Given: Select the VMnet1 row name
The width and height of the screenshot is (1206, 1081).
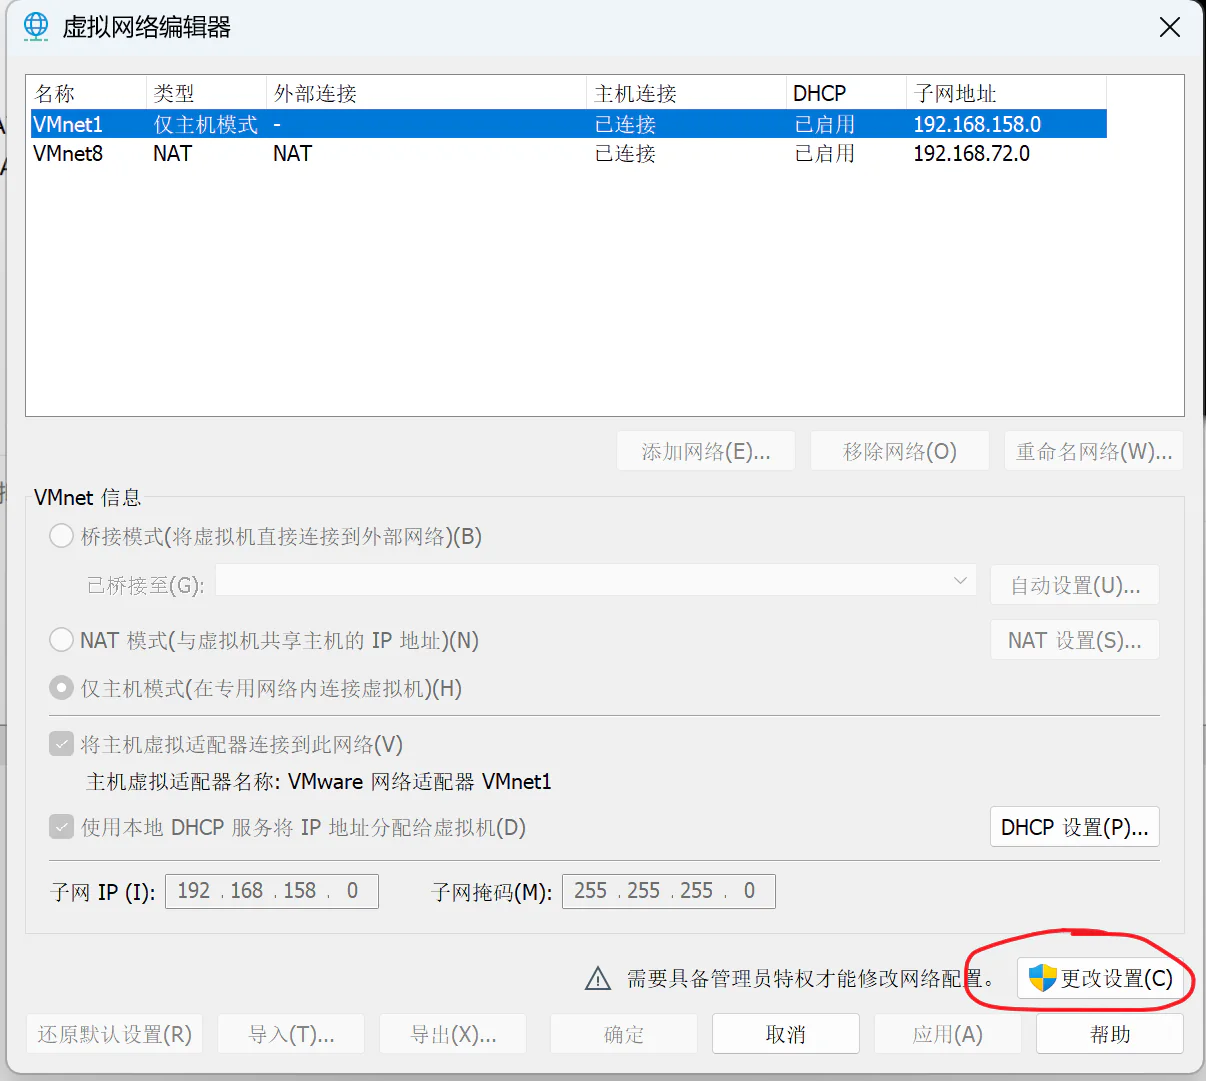Looking at the screenshot, I should click(x=68, y=124).
